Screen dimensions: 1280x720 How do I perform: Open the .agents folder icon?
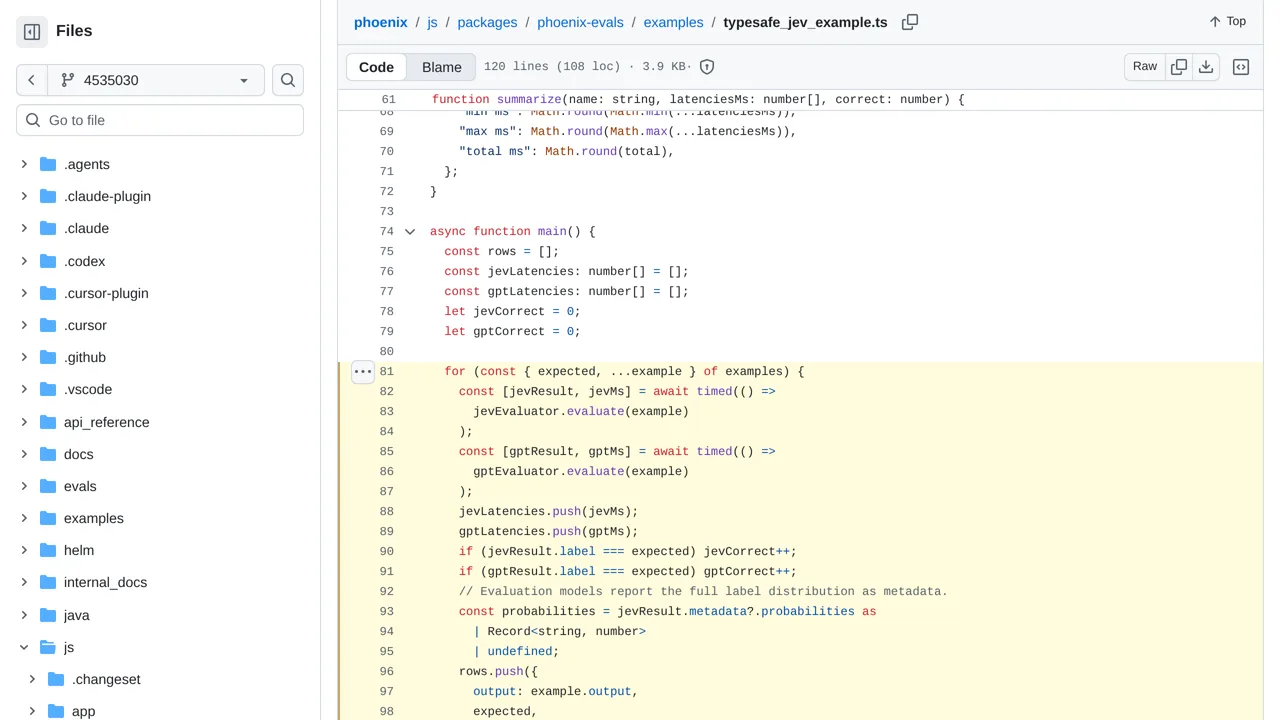coord(48,164)
